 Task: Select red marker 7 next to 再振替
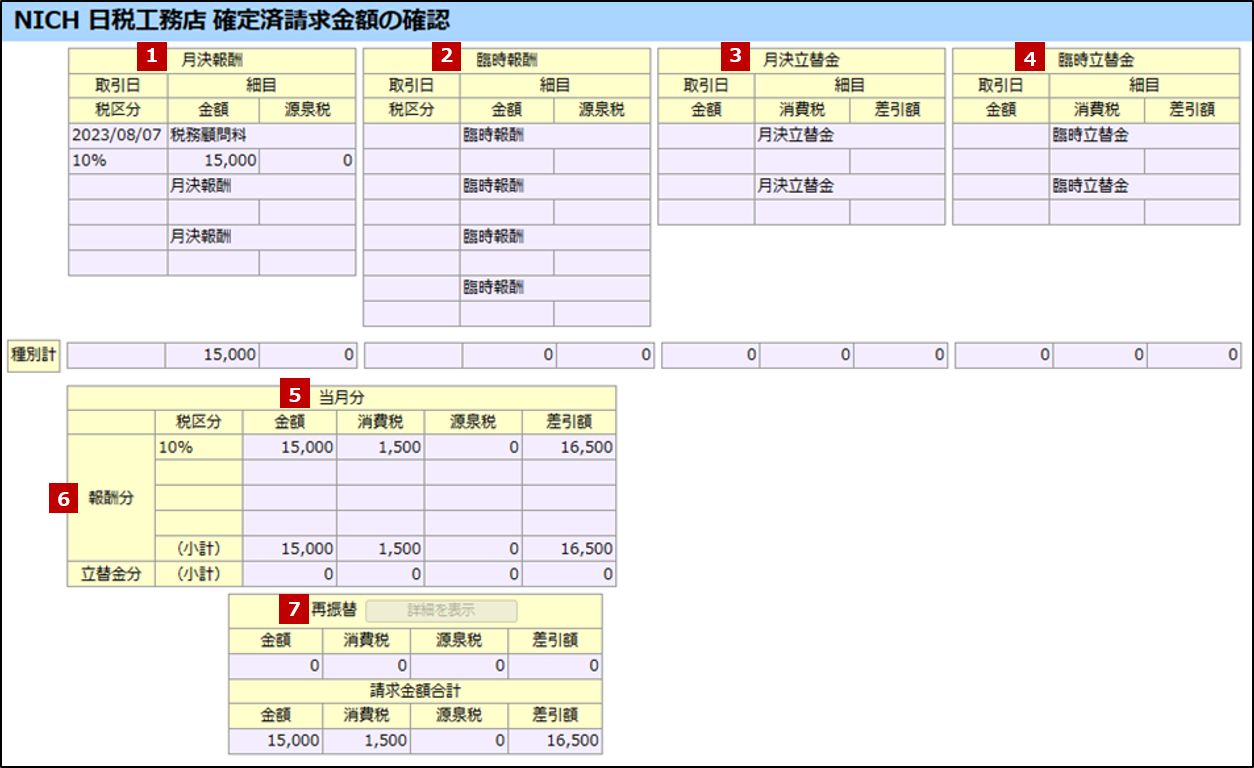[293, 607]
